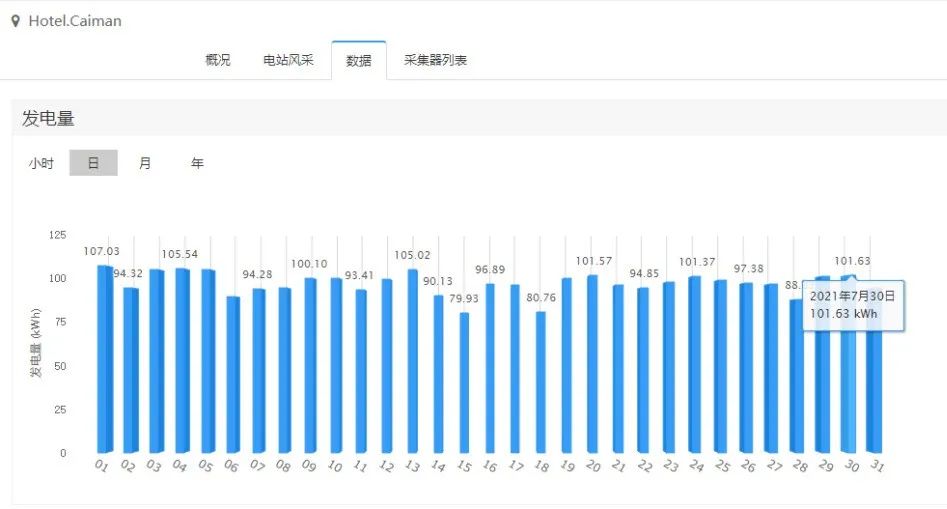Switch chart granularity to 小时
947x509 pixels.
[41, 163]
